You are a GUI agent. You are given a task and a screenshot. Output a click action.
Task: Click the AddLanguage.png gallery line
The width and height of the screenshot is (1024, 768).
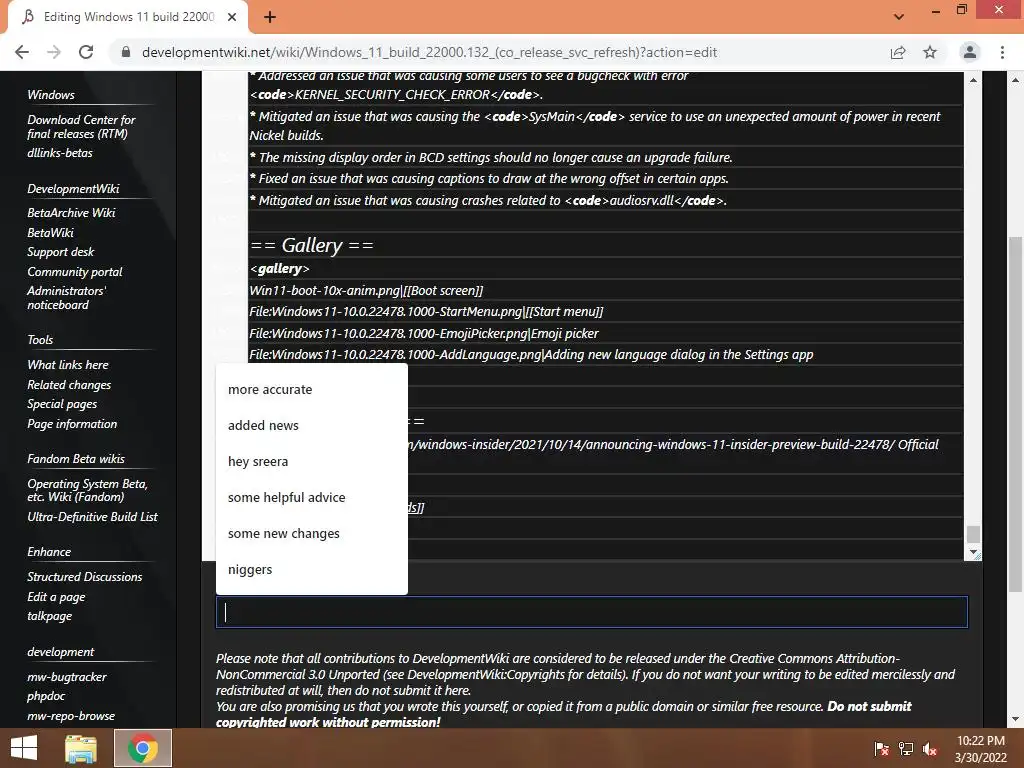coord(531,355)
